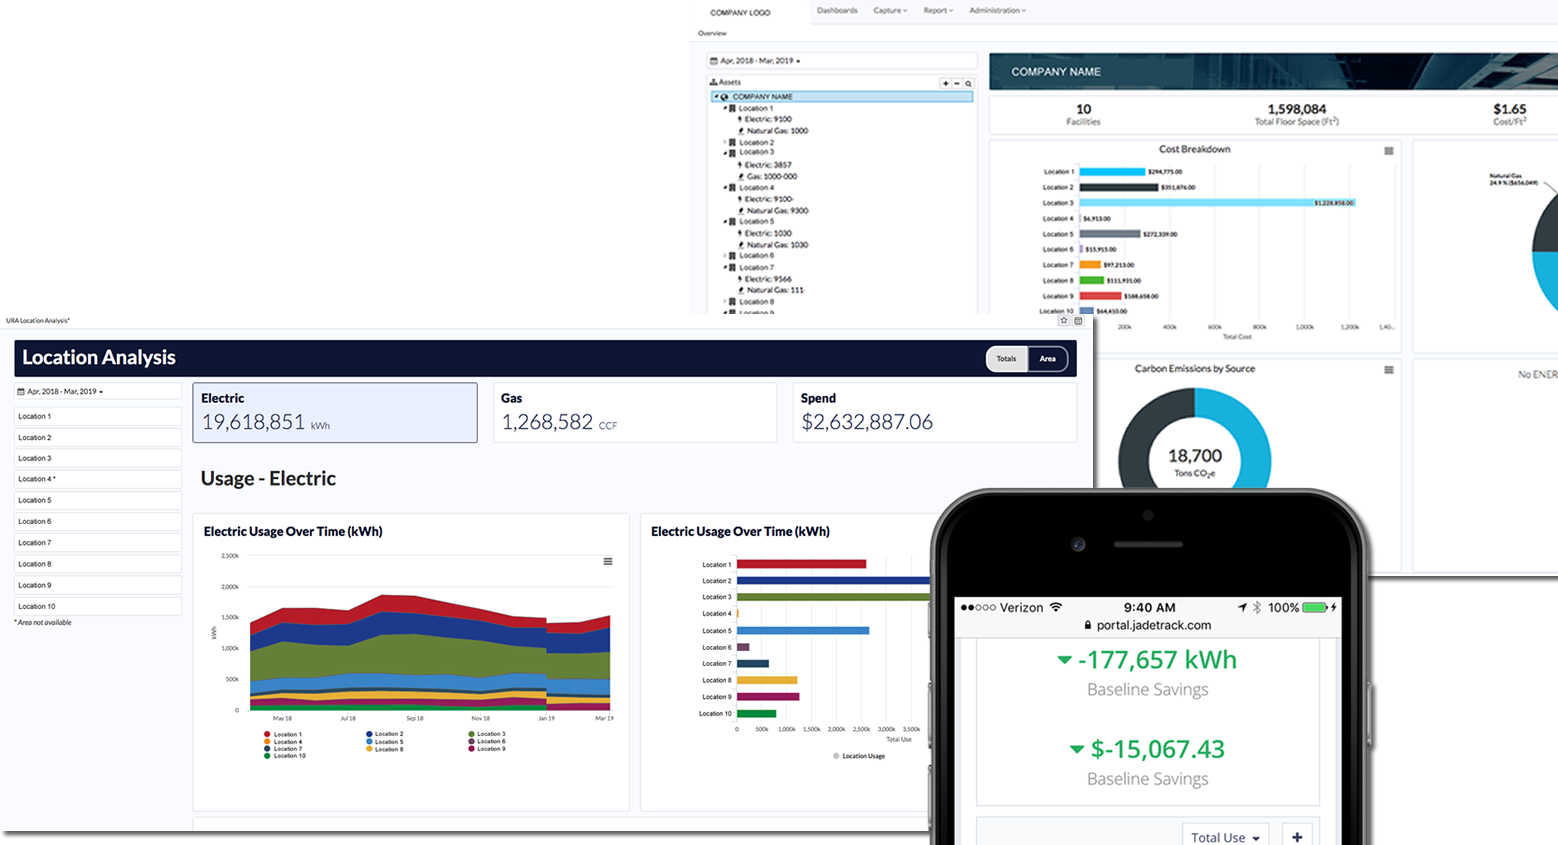Click the star icon above the Location Analysis header
This screenshot has width=1558, height=845.
pyautogui.click(x=1064, y=321)
